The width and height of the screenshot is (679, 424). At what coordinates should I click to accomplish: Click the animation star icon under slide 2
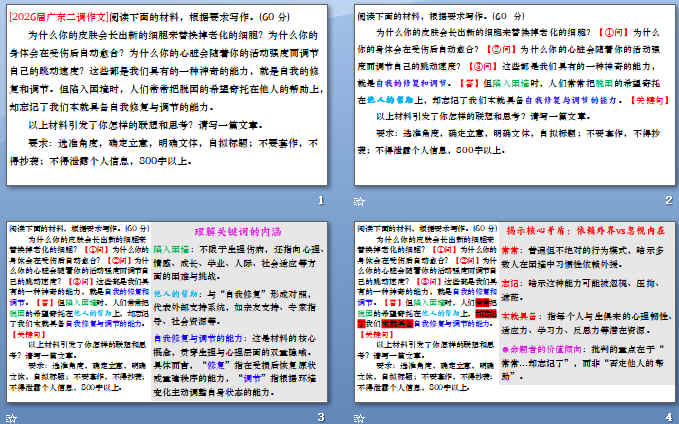(362, 203)
